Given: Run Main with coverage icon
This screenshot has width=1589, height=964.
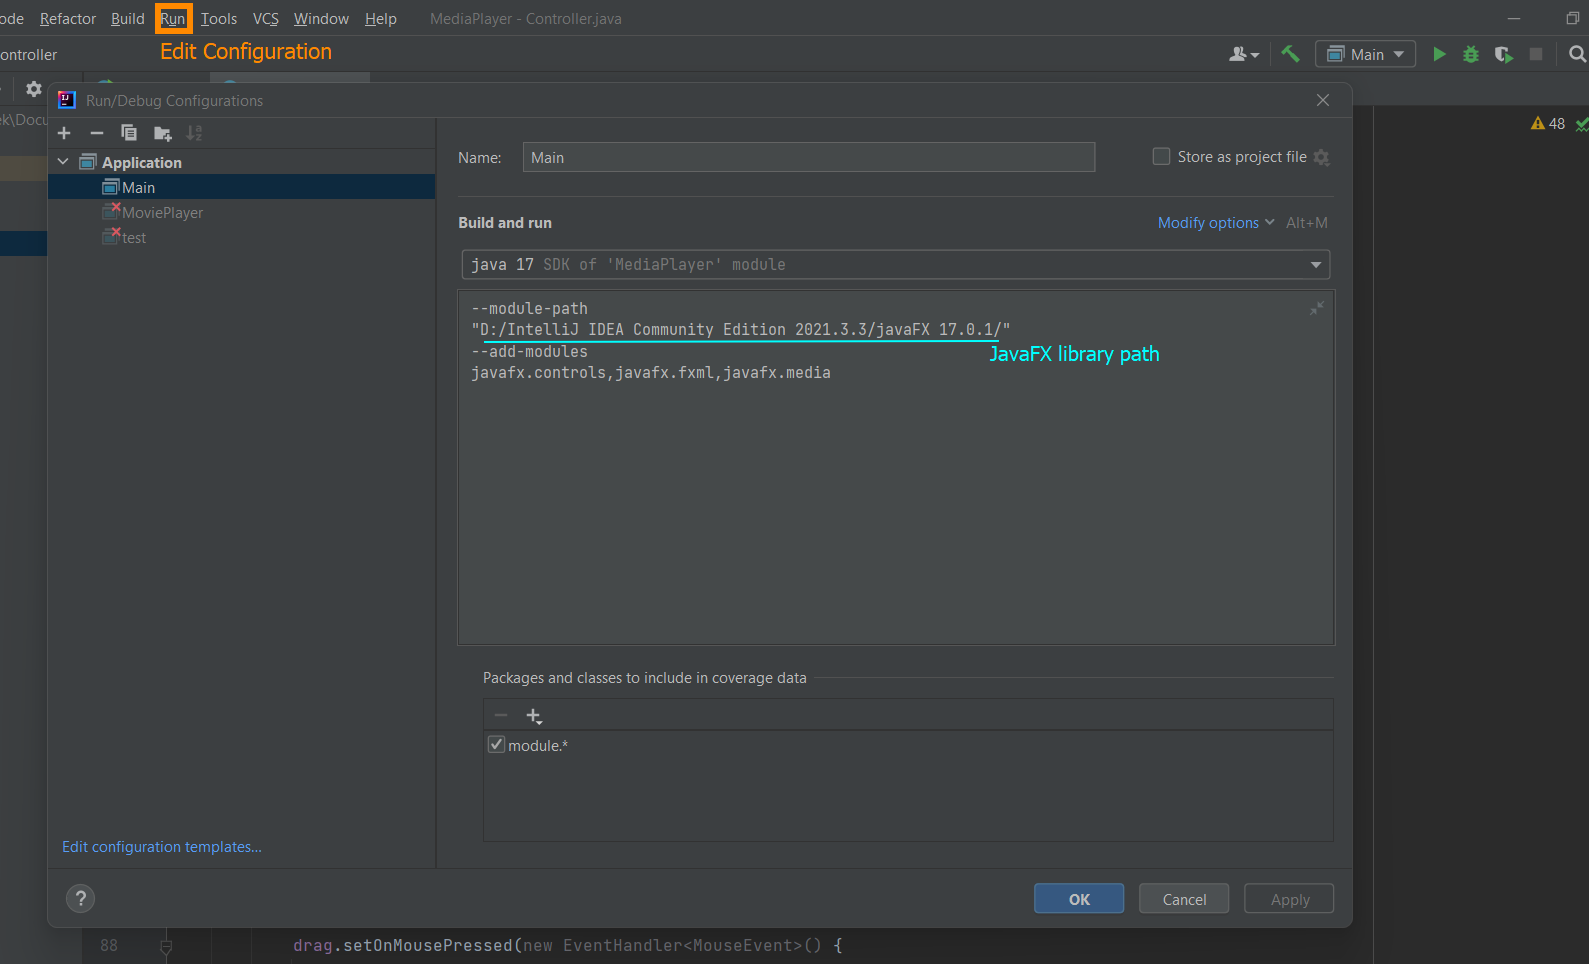Looking at the screenshot, I should coord(1503,54).
